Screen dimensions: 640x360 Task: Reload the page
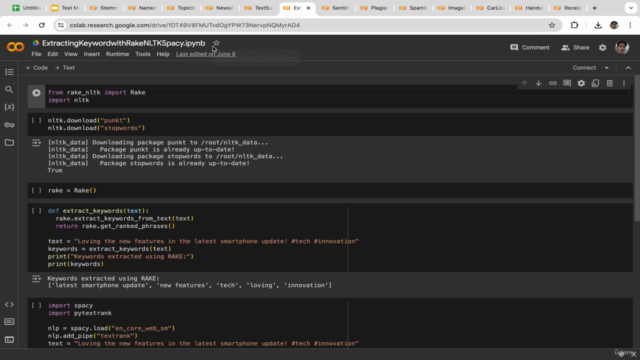[x=42, y=25]
